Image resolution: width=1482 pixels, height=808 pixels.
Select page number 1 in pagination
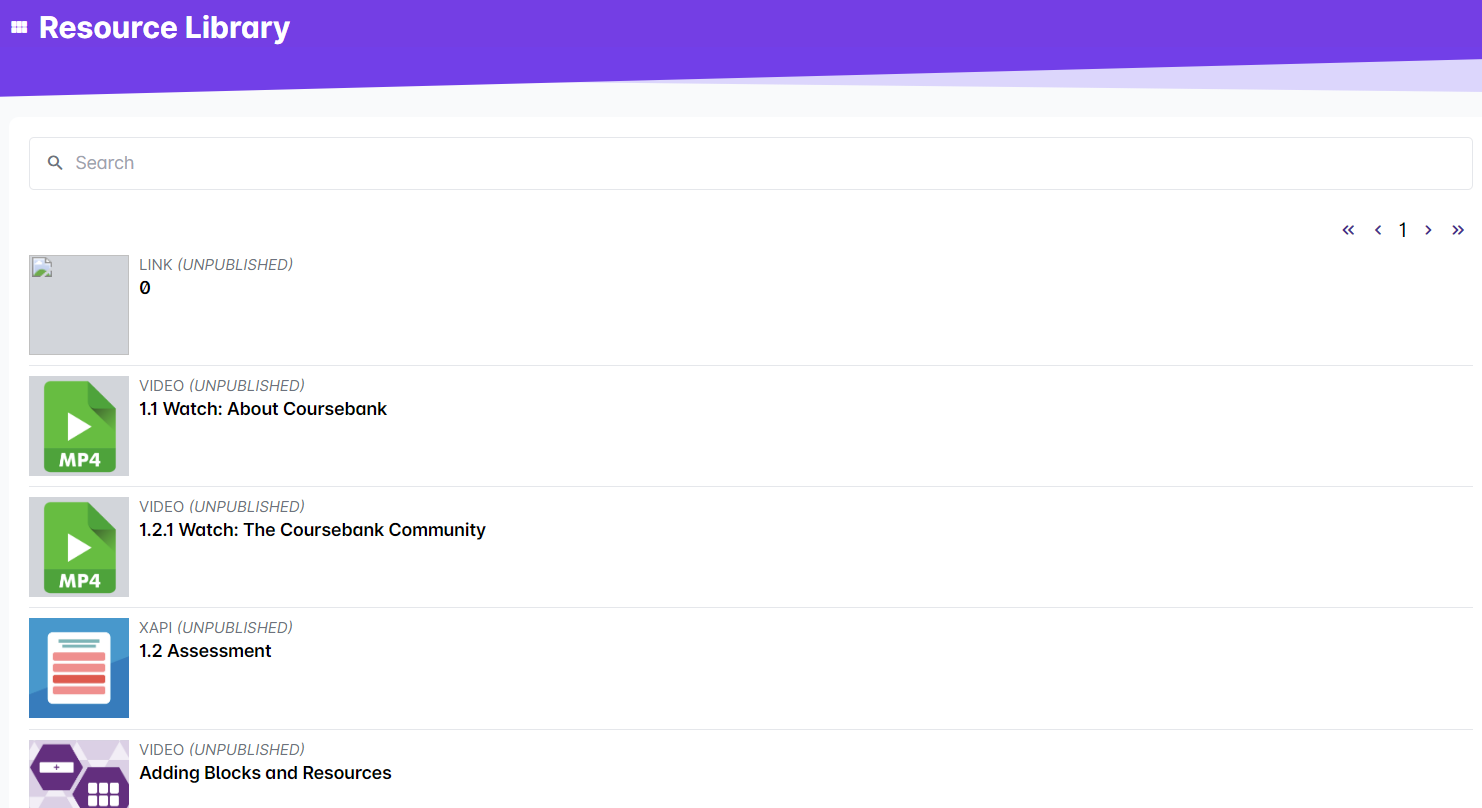click(1403, 230)
